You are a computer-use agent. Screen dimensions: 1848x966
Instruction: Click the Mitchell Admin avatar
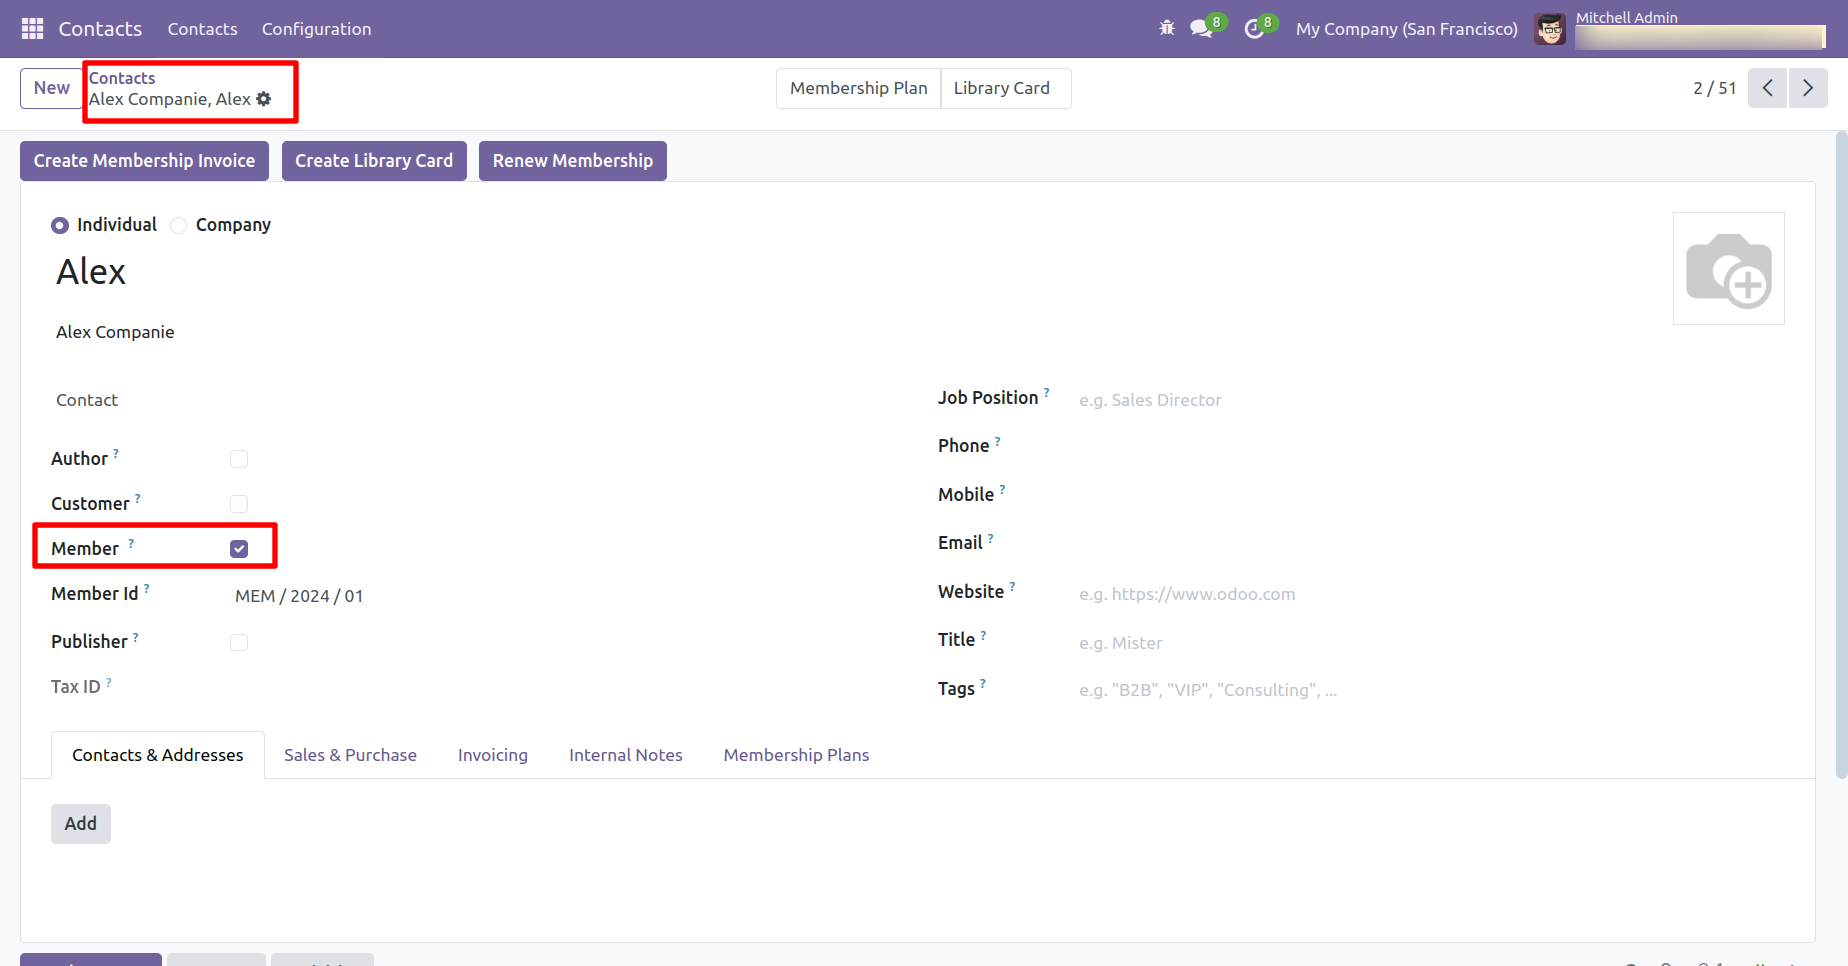coord(1550,29)
